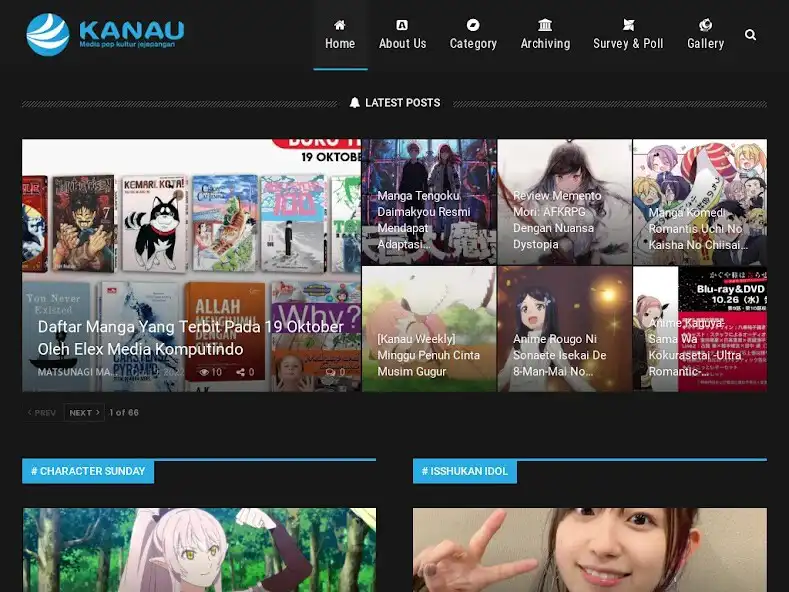Open the Category menu

473,35
